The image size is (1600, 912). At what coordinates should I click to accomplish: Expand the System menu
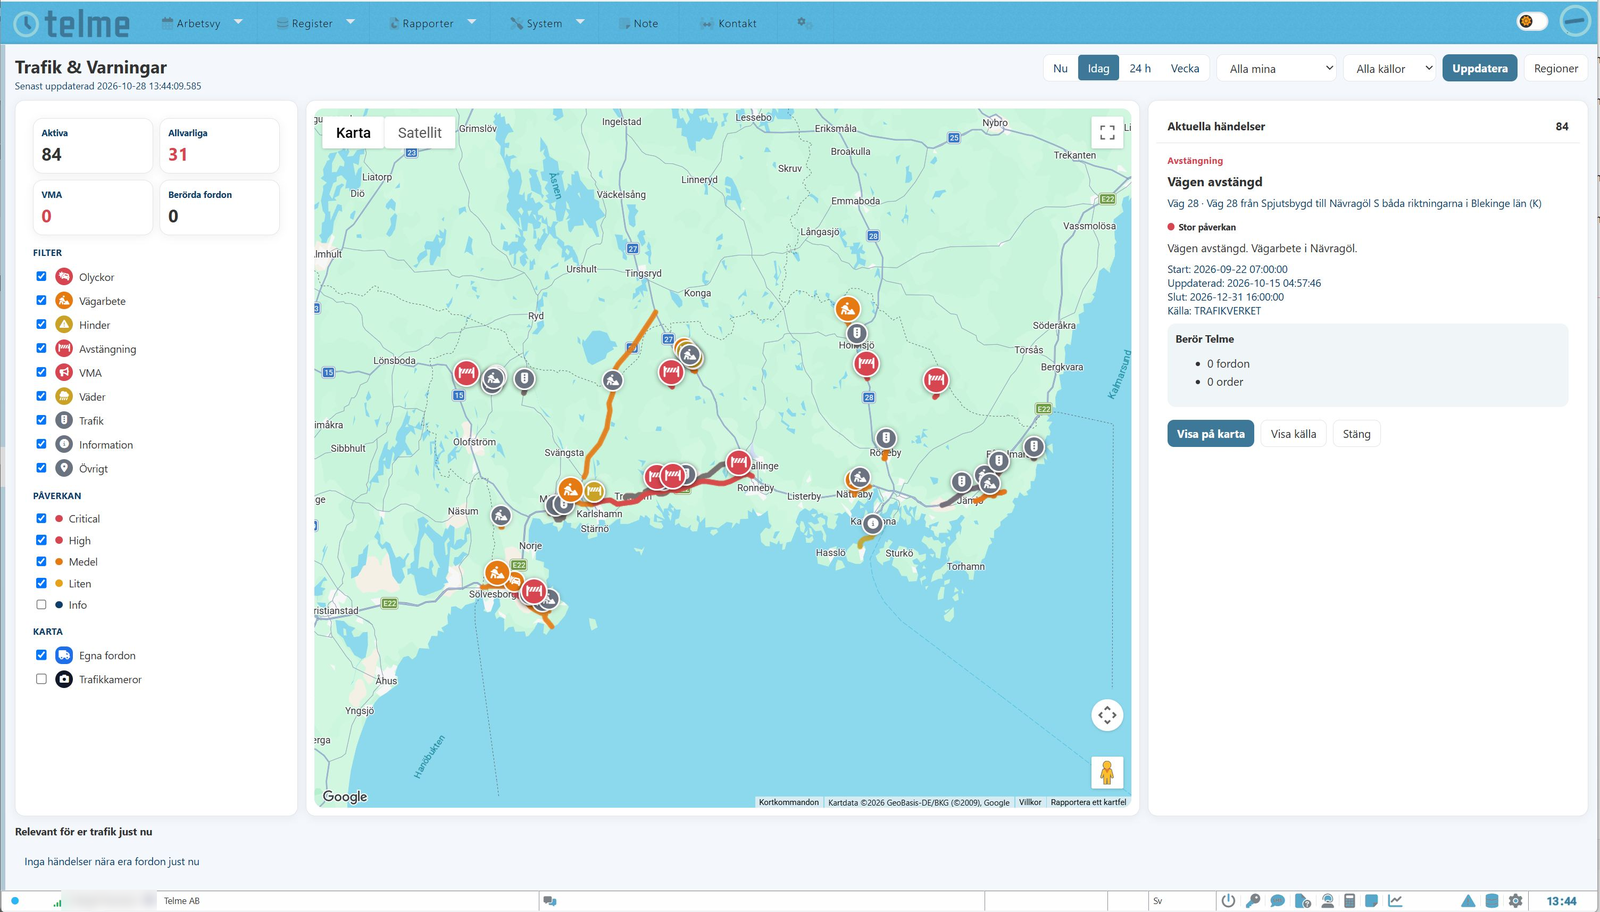547,23
